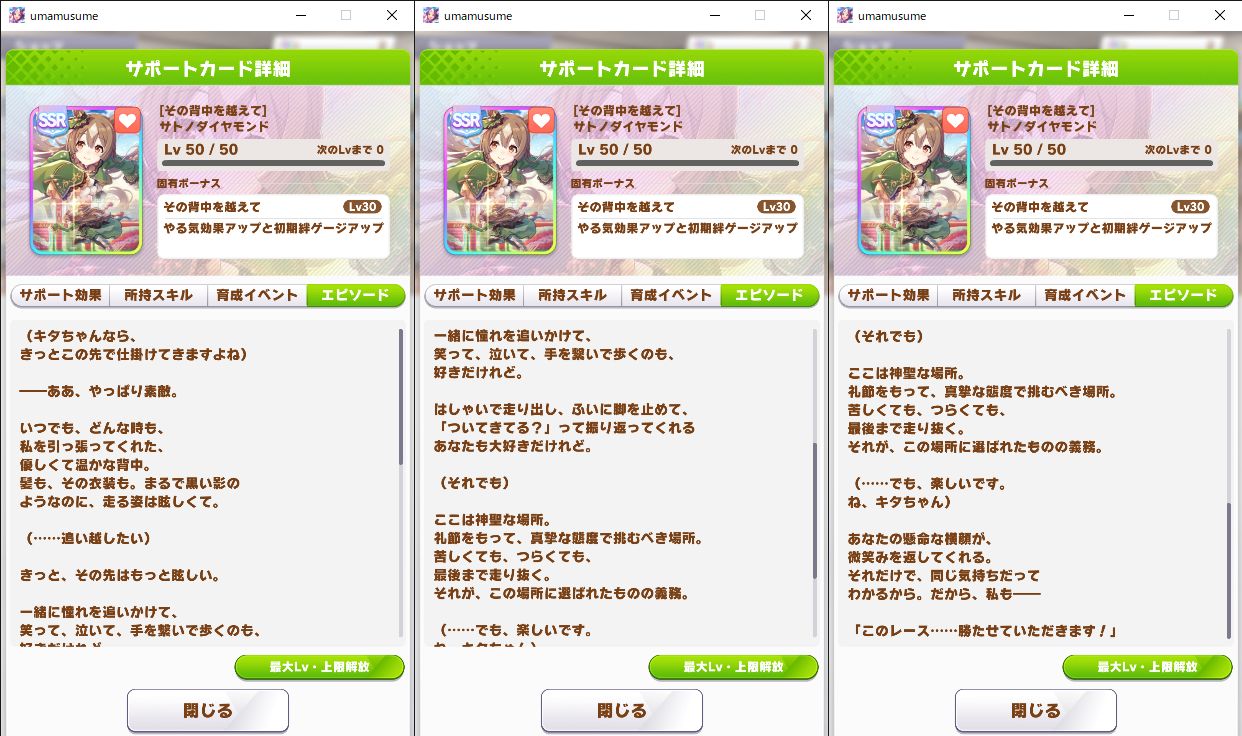This screenshot has height=736, width=1242.
Task: Open 所持スキル tab in middle window
Action: [572, 295]
